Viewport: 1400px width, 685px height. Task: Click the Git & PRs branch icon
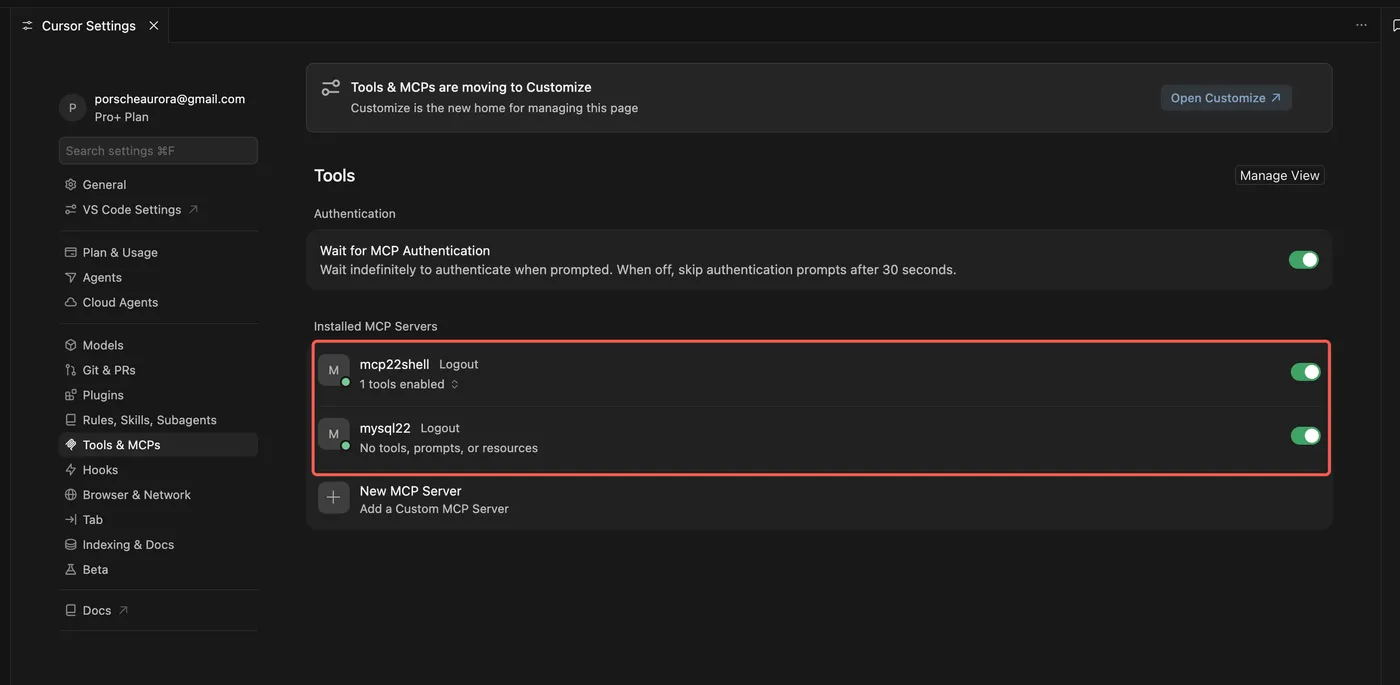point(70,370)
